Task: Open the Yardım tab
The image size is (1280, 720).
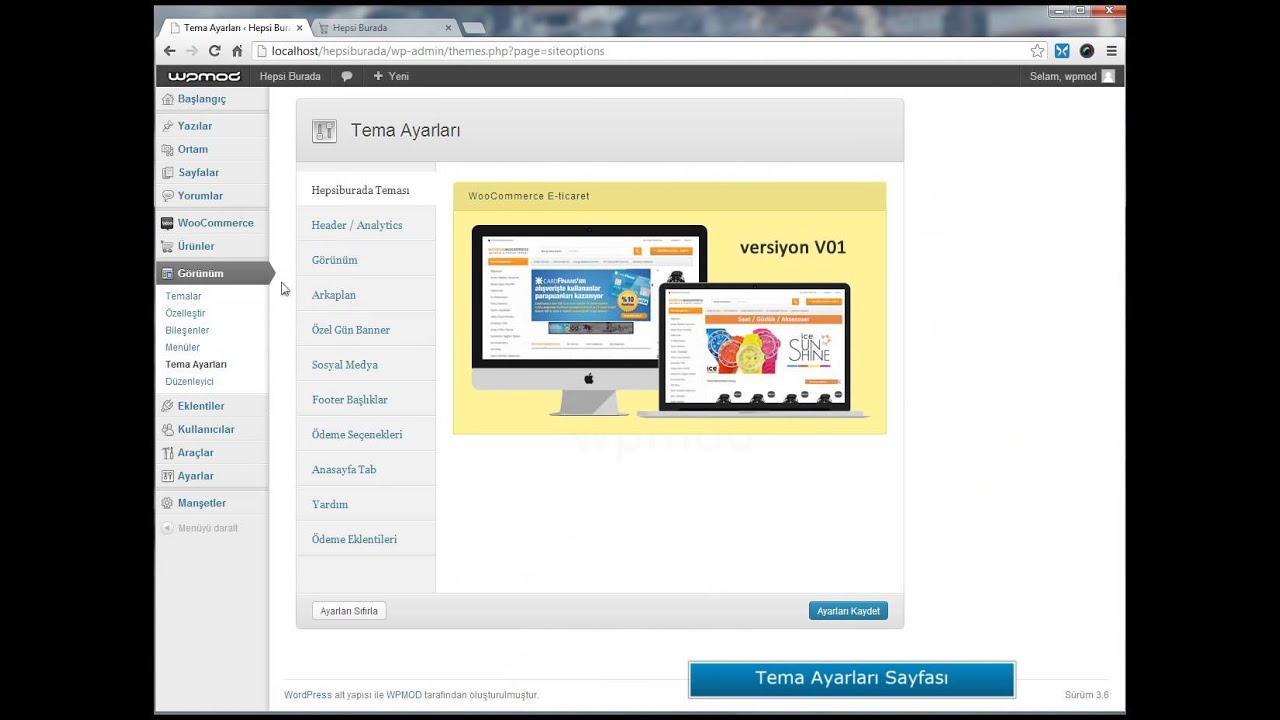Action: pos(366,504)
